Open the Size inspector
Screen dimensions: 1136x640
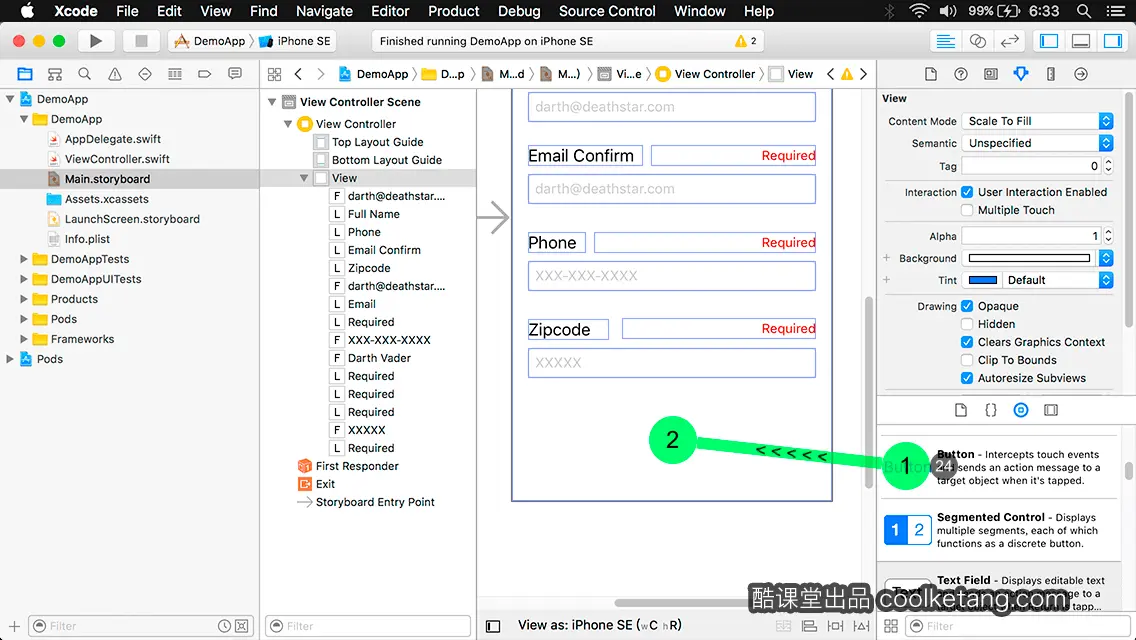(x=1051, y=74)
